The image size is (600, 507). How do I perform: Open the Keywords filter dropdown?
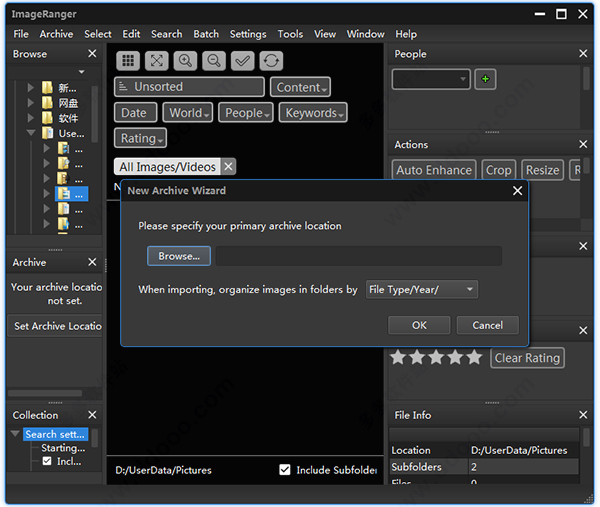pyautogui.click(x=313, y=112)
